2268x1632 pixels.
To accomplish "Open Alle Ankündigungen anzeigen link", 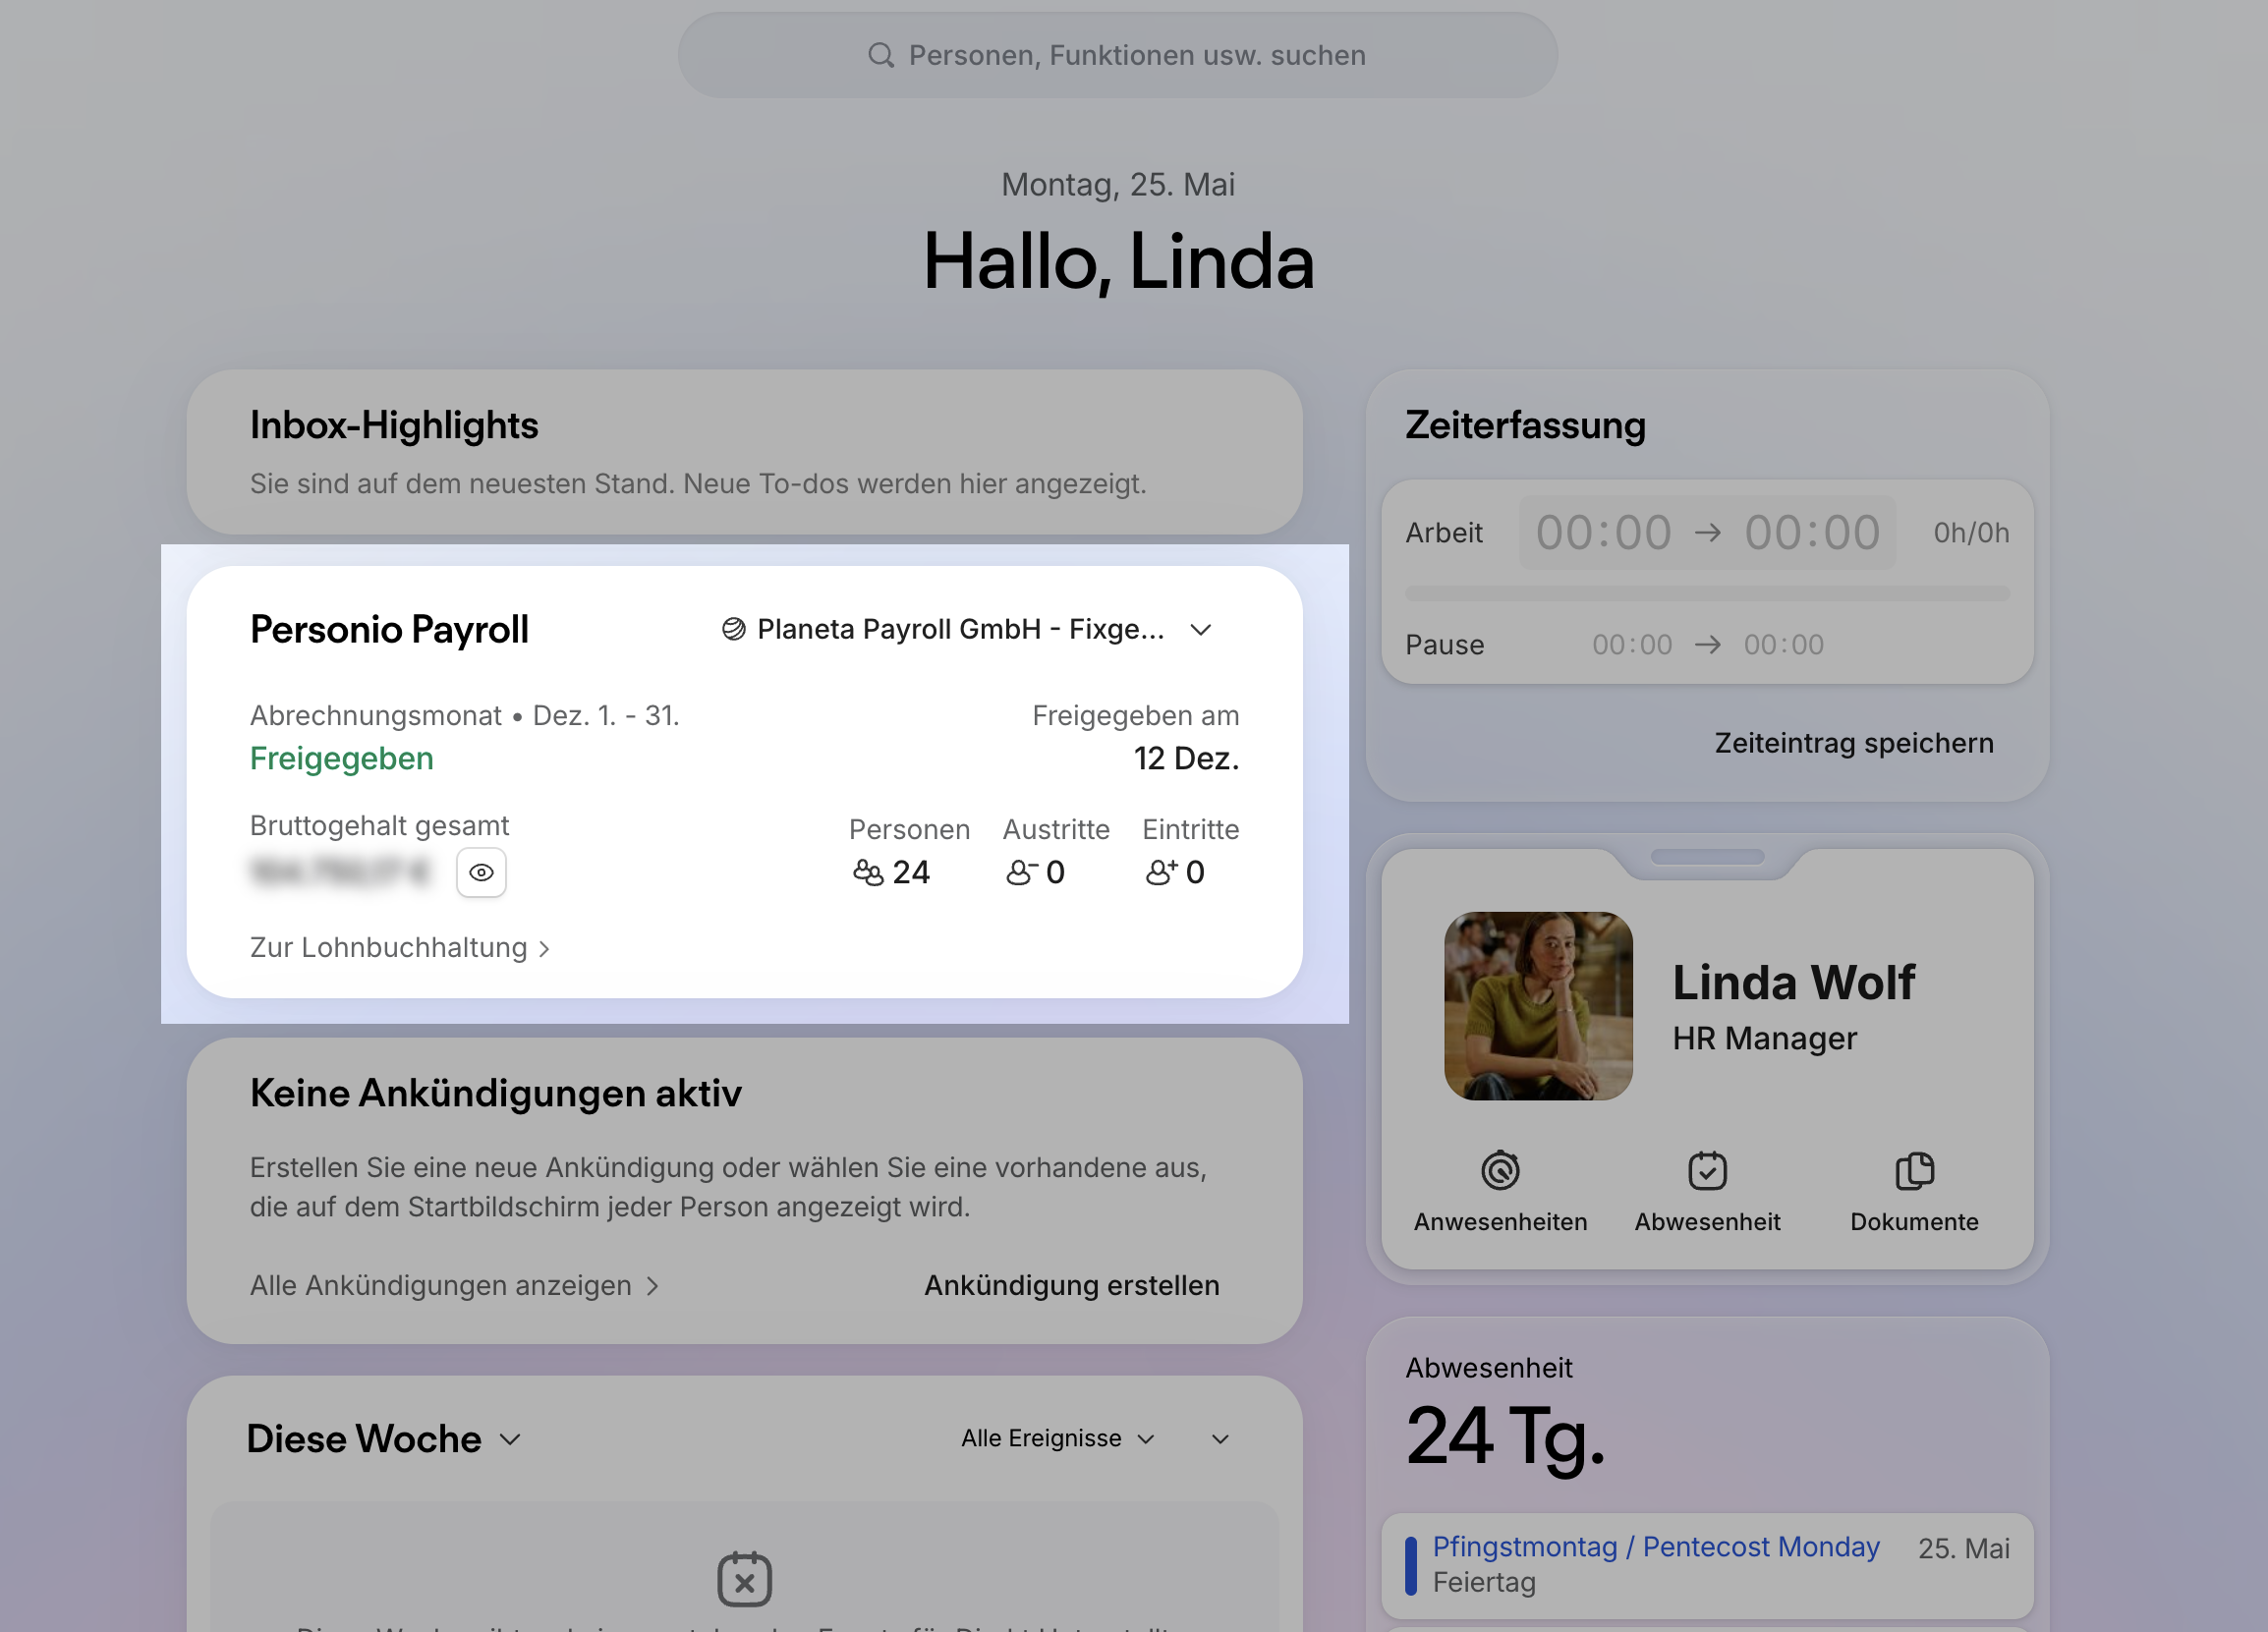I will coord(454,1285).
